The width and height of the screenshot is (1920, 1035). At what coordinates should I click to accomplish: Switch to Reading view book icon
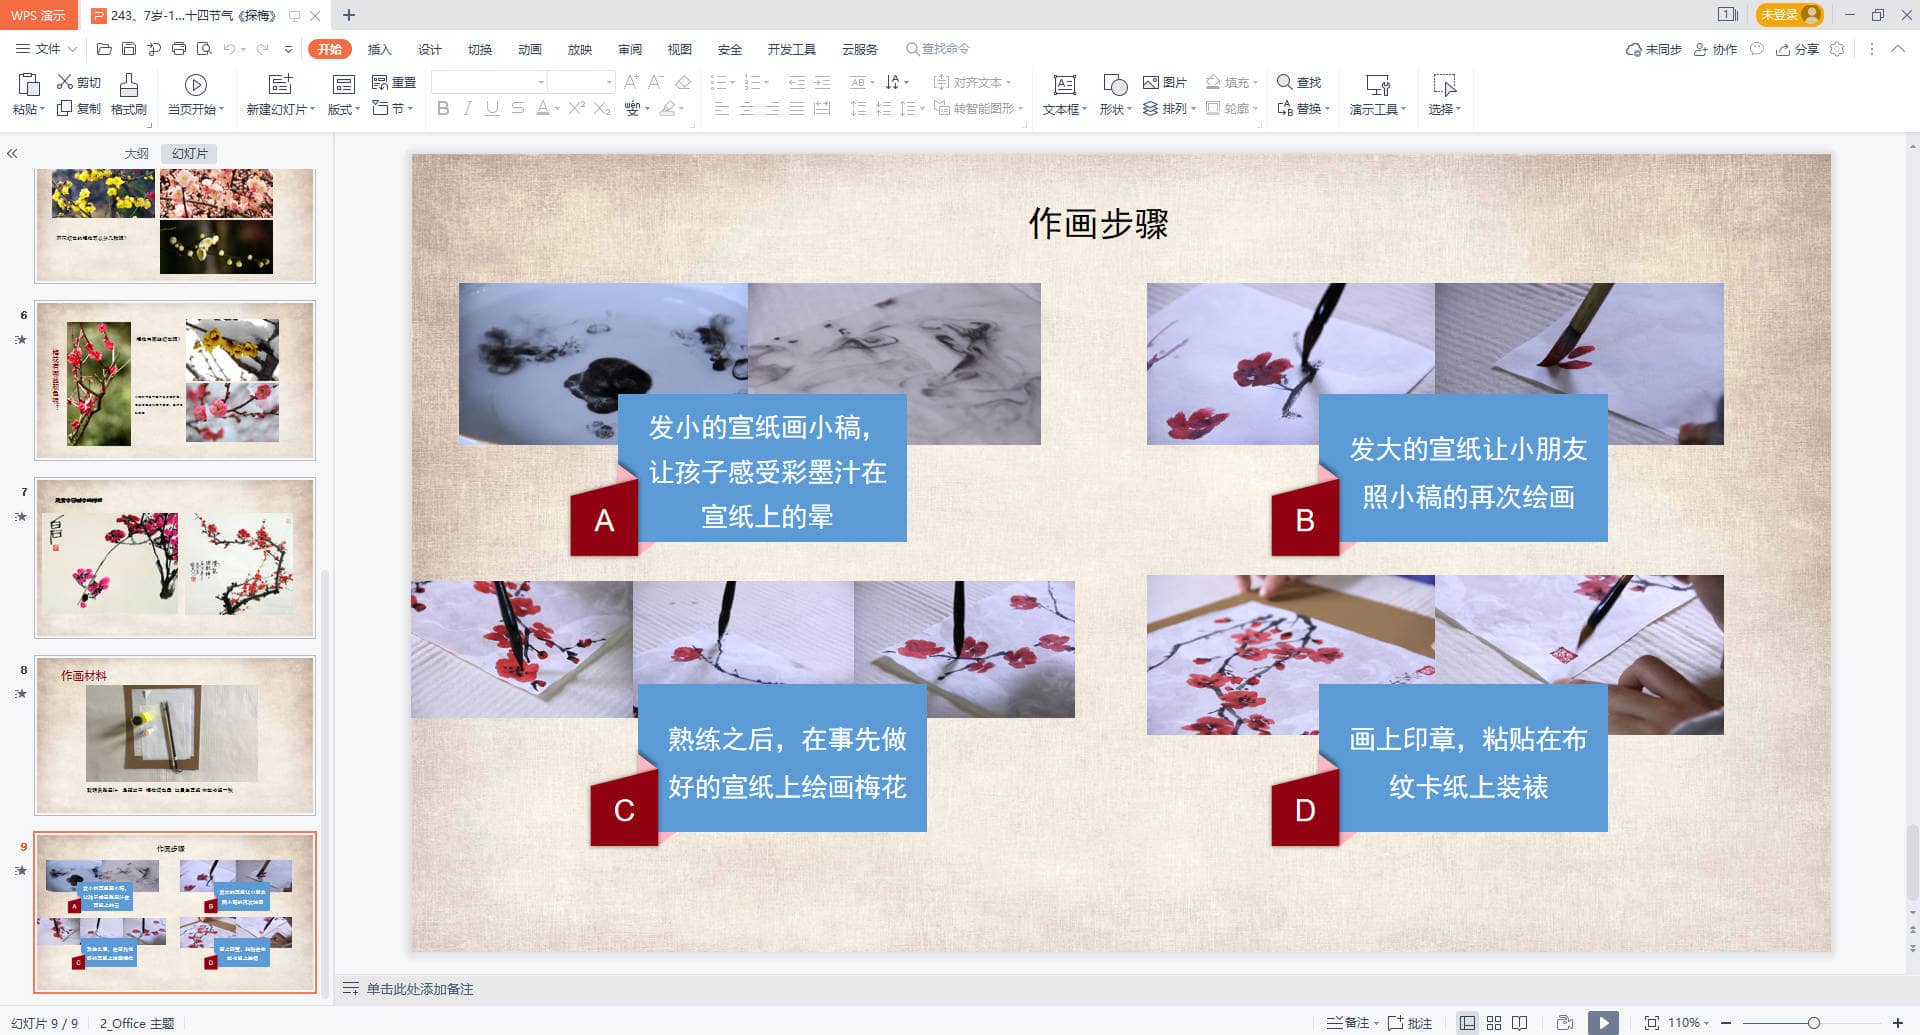pyautogui.click(x=1520, y=1023)
